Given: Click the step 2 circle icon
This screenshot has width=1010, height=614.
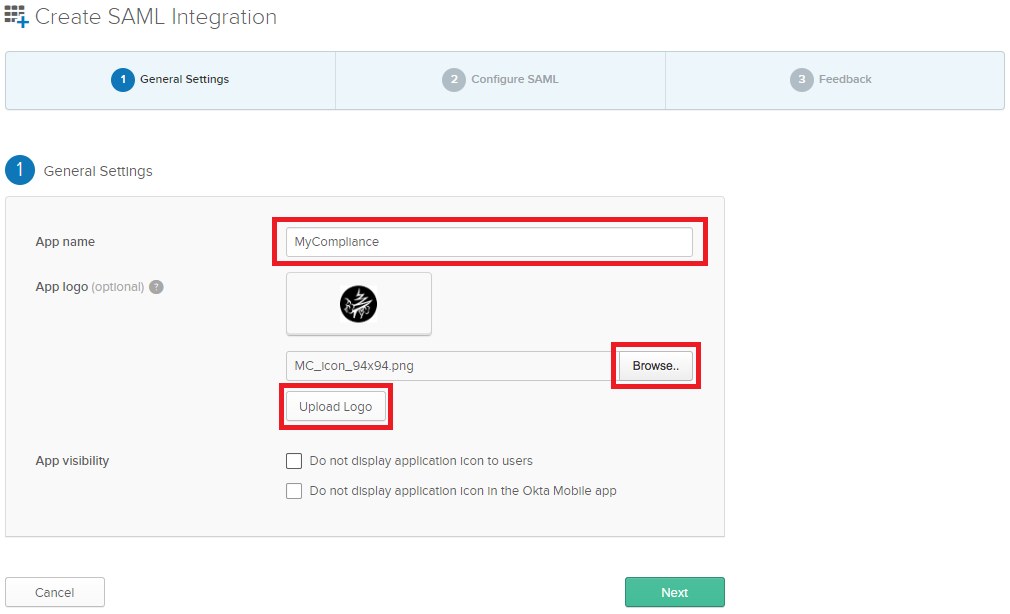Looking at the screenshot, I should (453, 79).
